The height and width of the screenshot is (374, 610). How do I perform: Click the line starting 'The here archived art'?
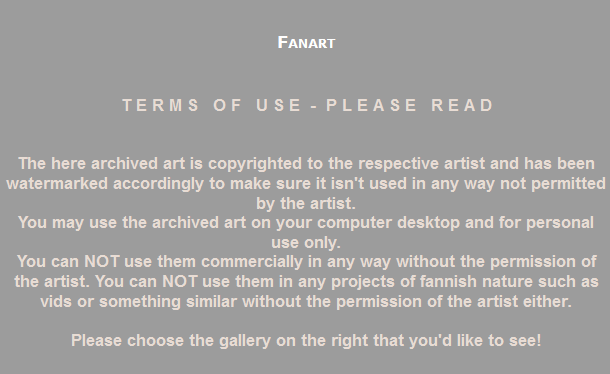pos(306,164)
